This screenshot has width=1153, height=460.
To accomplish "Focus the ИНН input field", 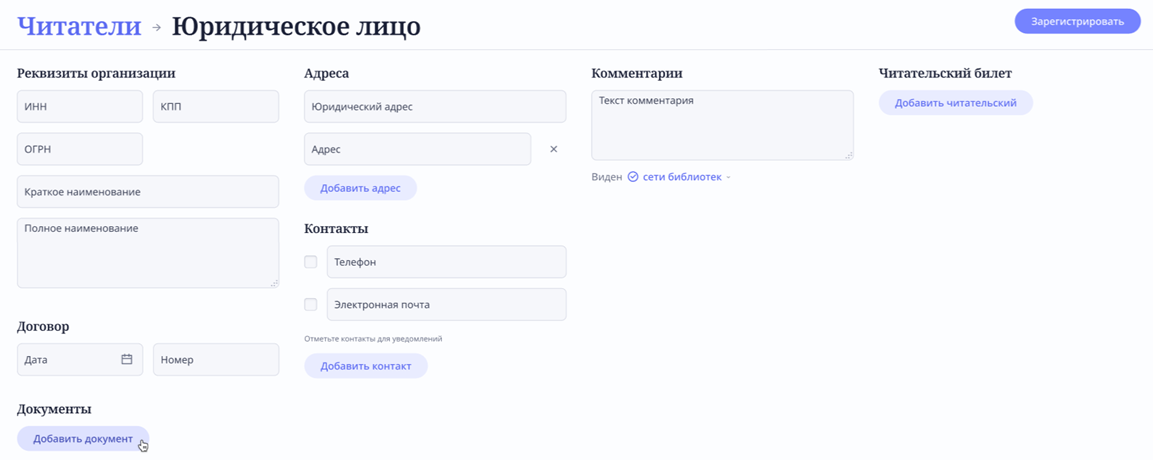I will 79,107.
